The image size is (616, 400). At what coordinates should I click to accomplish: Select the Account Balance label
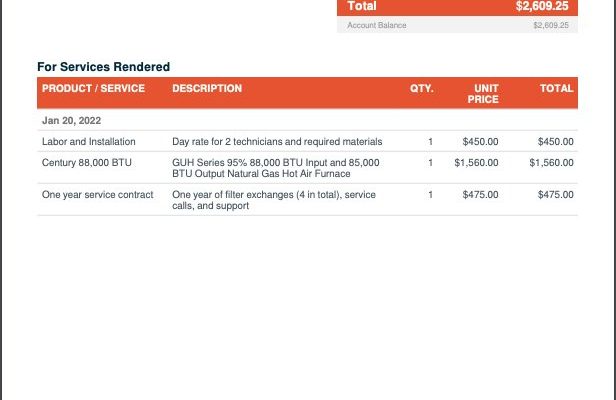pyautogui.click(x=377, y=25)
